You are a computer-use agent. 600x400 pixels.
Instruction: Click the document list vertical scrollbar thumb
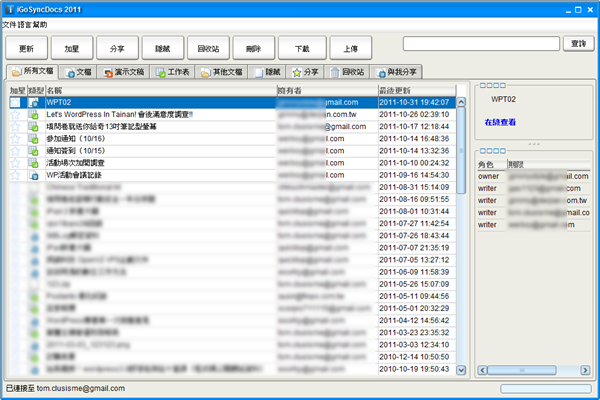(x=461, y=150)
